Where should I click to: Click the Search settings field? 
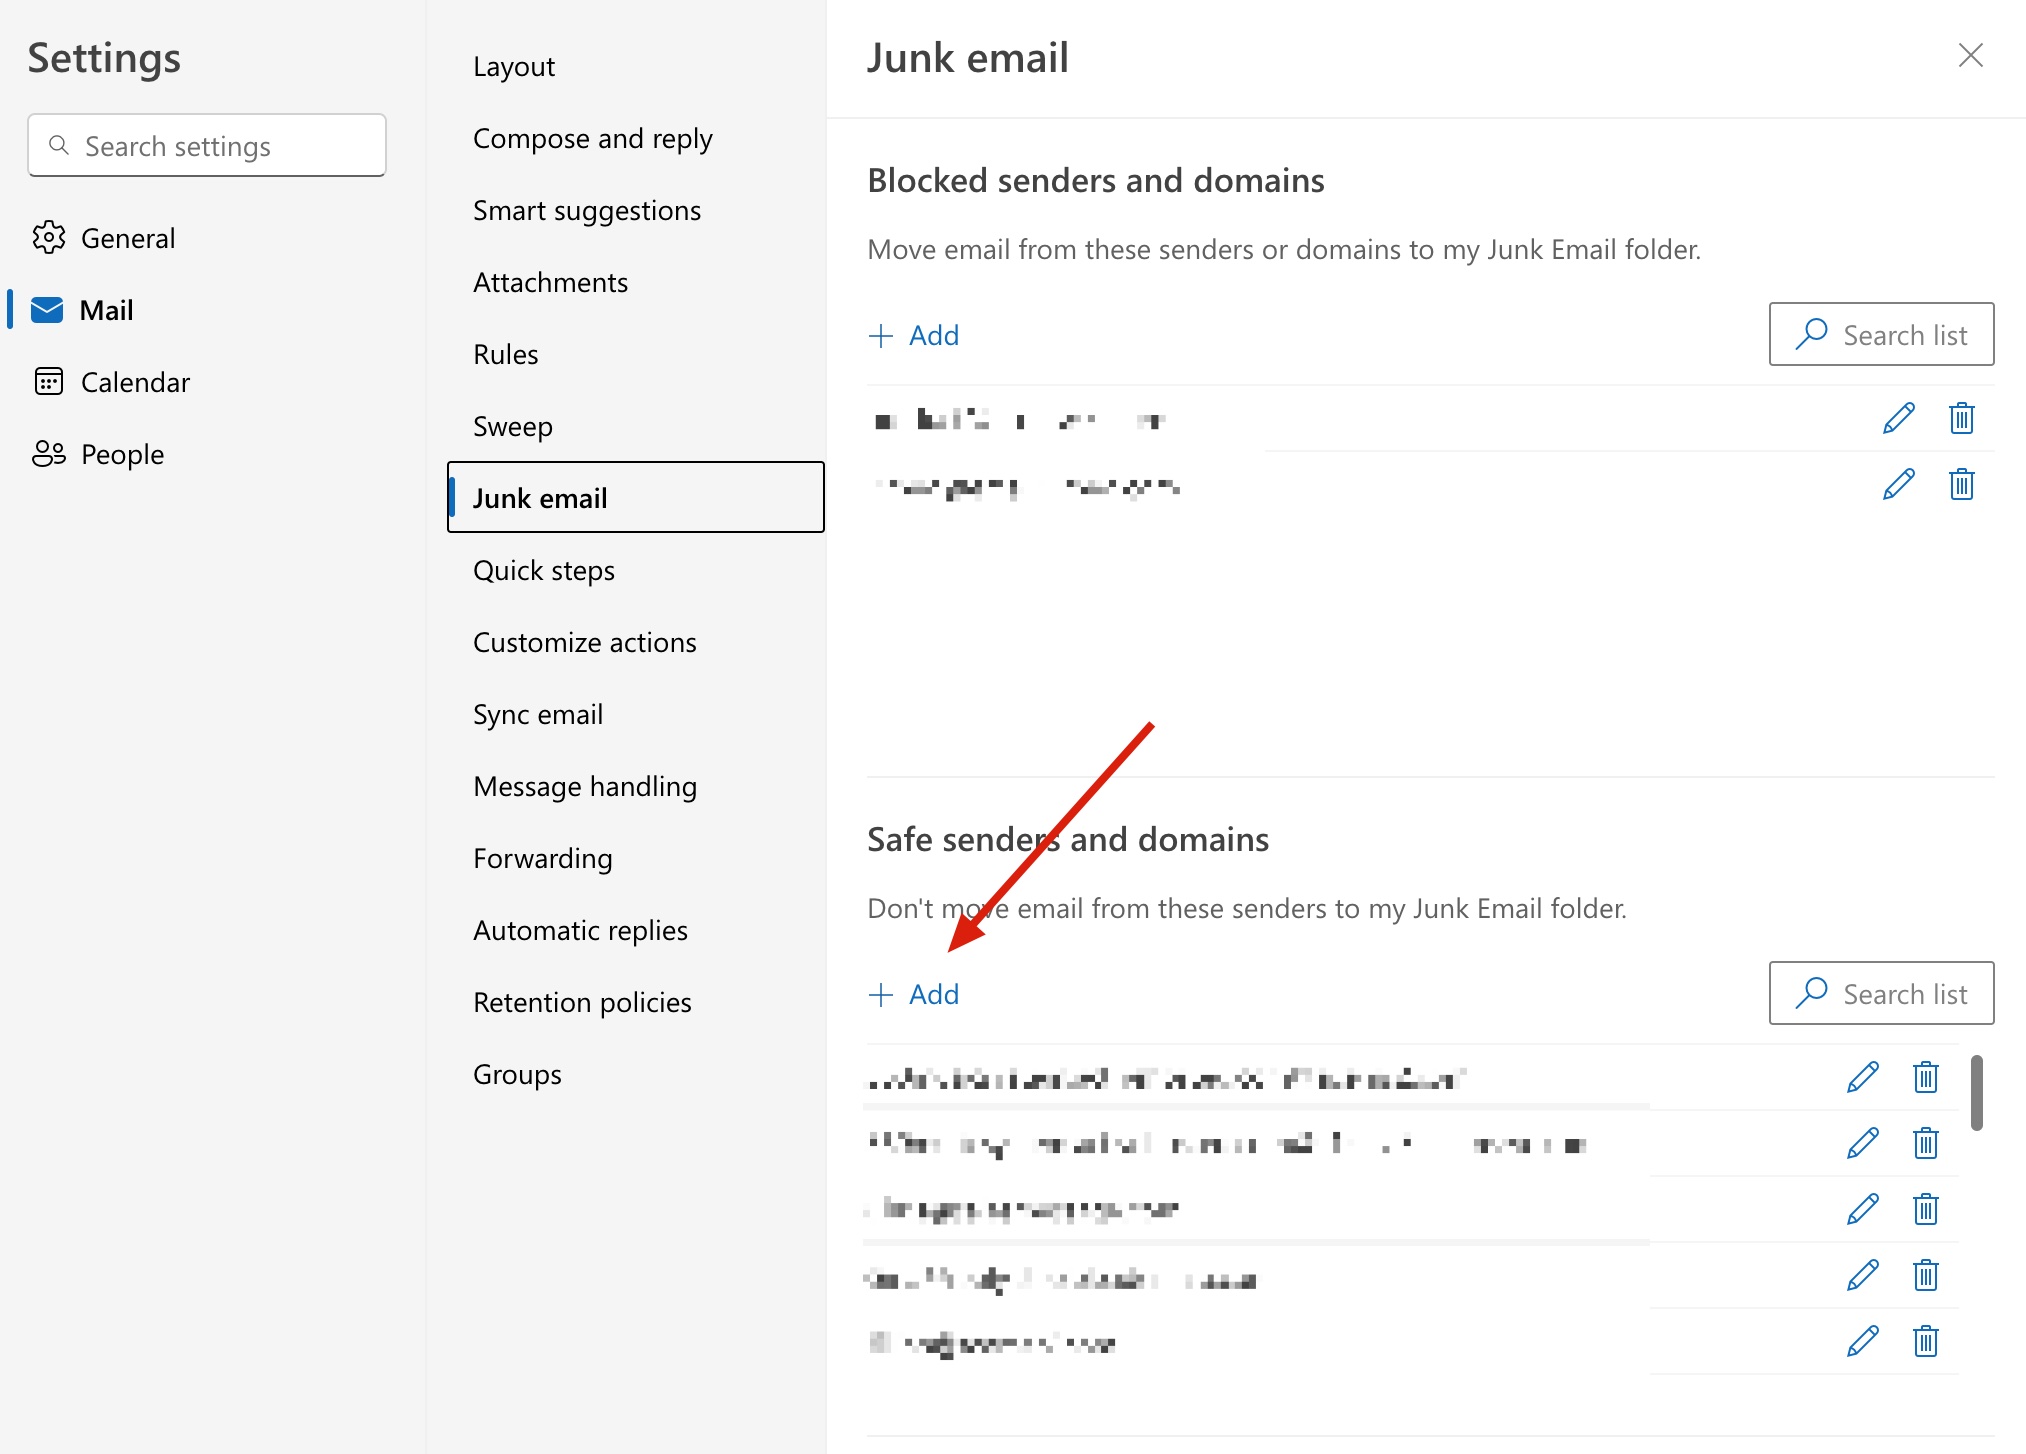[207, 146]
